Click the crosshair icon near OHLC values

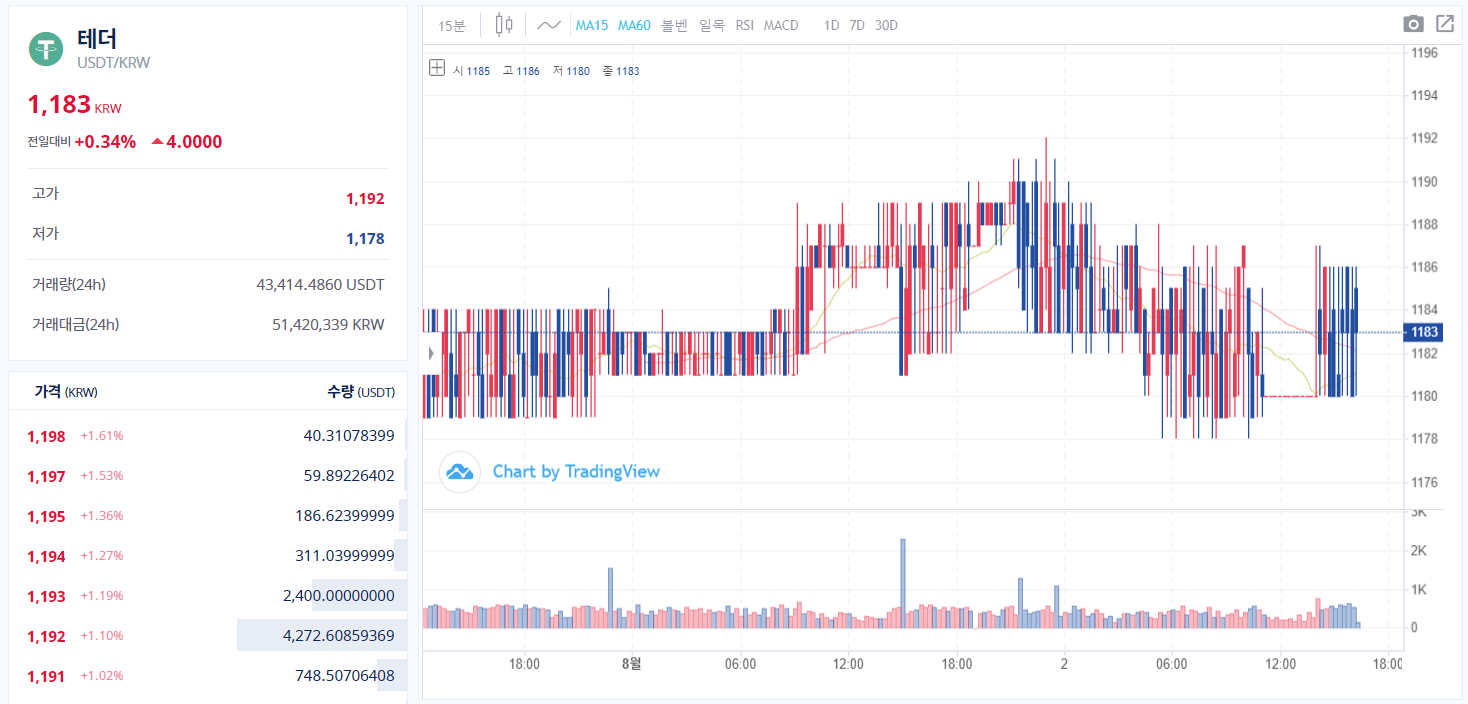pos(436,69)
